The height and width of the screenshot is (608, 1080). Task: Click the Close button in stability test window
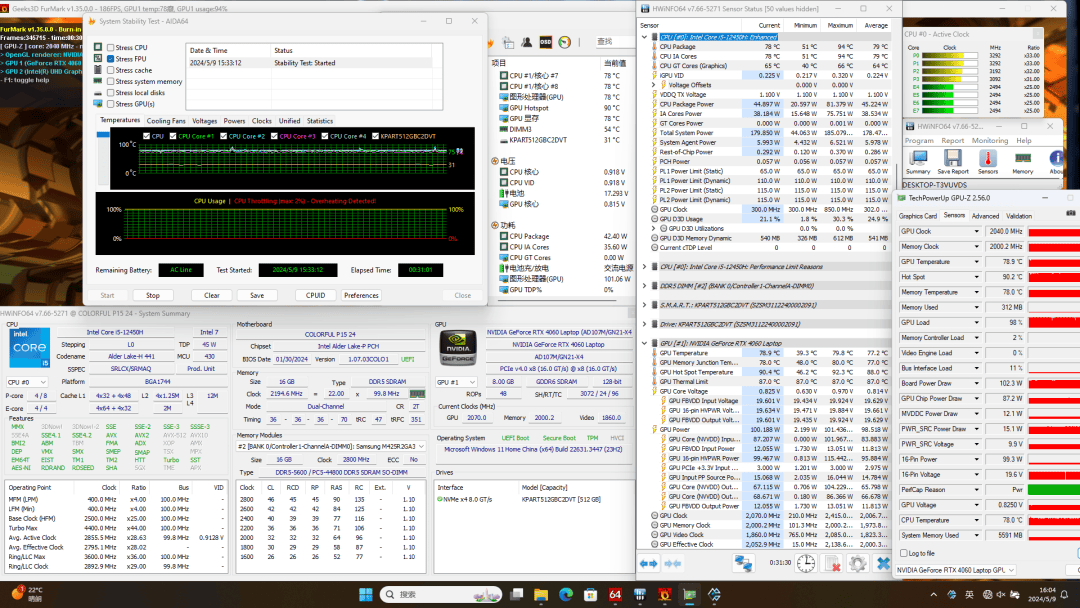463,295
